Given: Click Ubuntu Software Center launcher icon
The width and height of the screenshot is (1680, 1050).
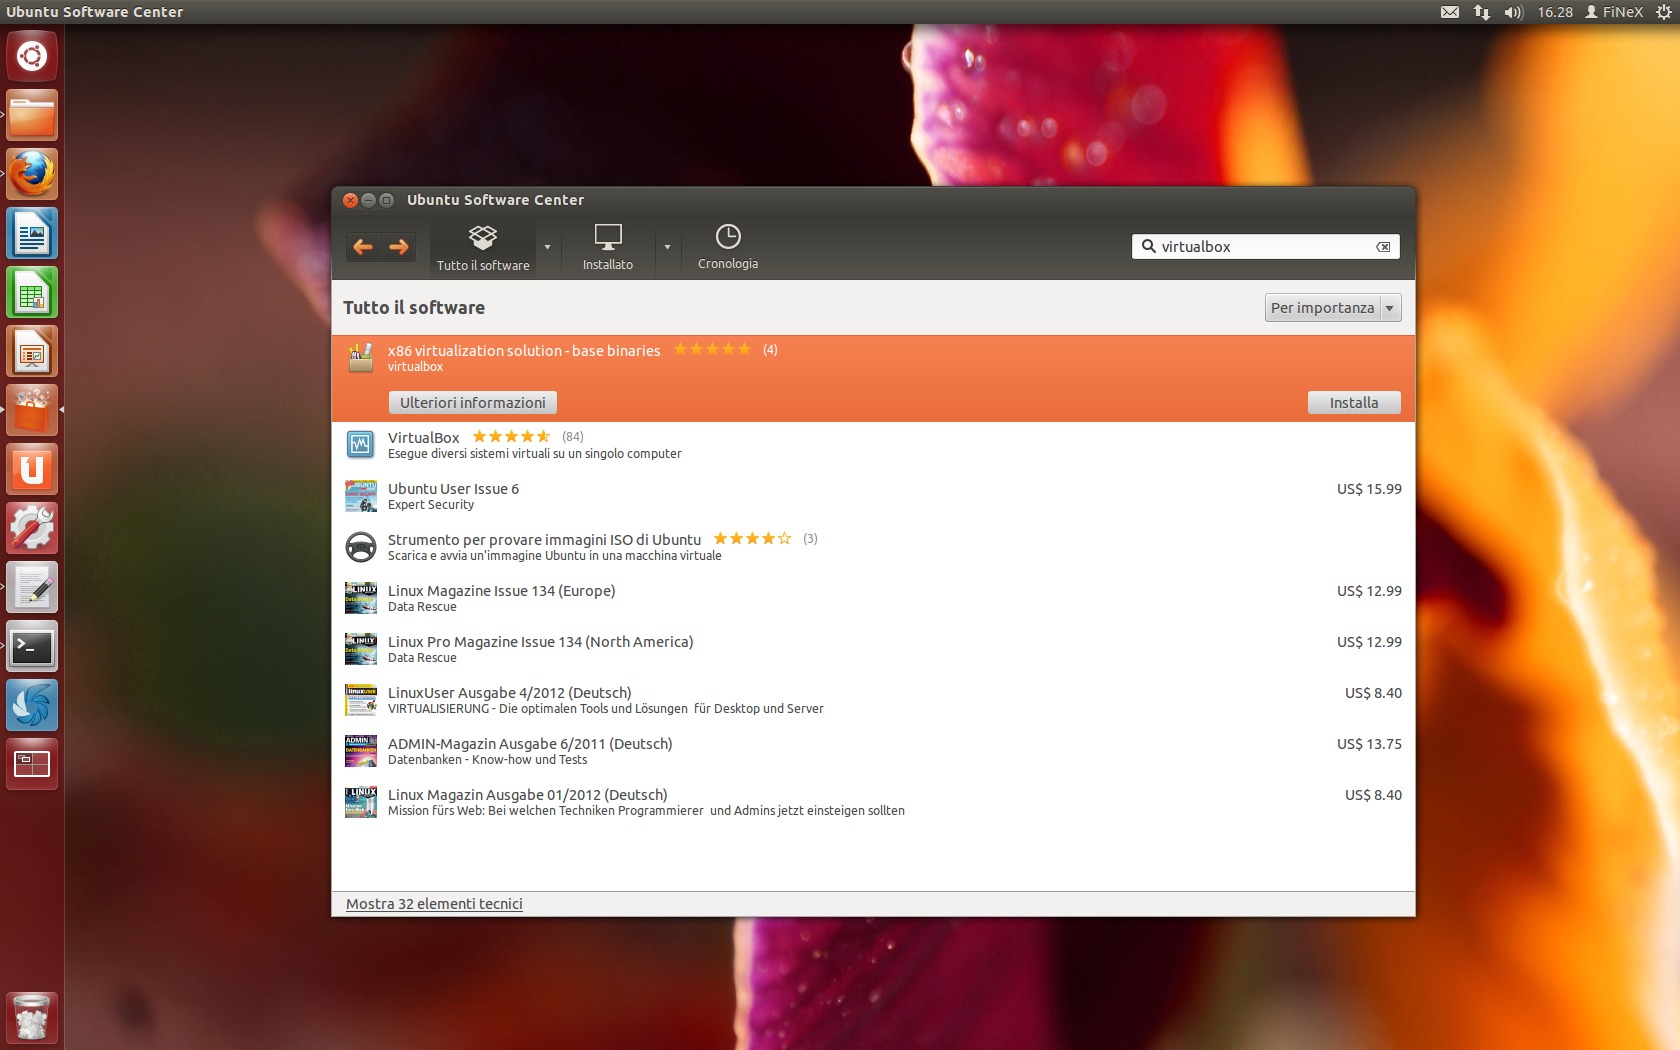Looking at the screenshot, I should tap(32, 410).
